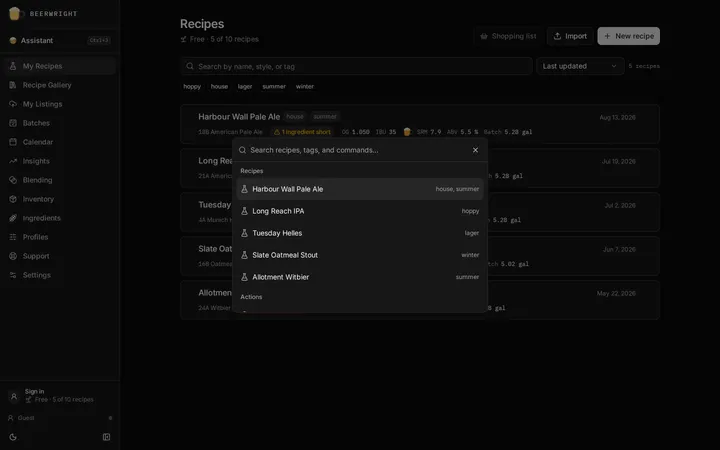This screenshot has height=450, width=720.
Task: Close the command palette with the X
Action: [x=475, y=150]
